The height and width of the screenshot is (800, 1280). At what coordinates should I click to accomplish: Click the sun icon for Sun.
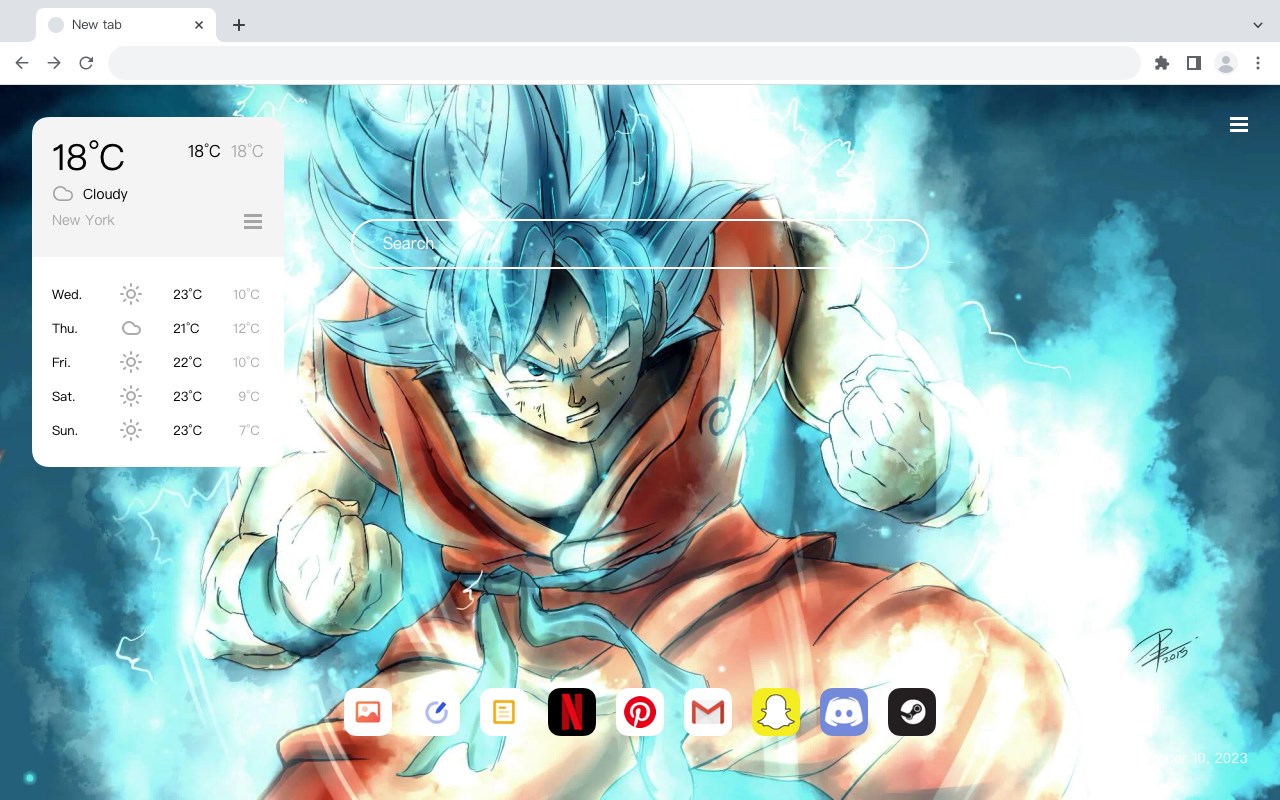pos(131,430)
